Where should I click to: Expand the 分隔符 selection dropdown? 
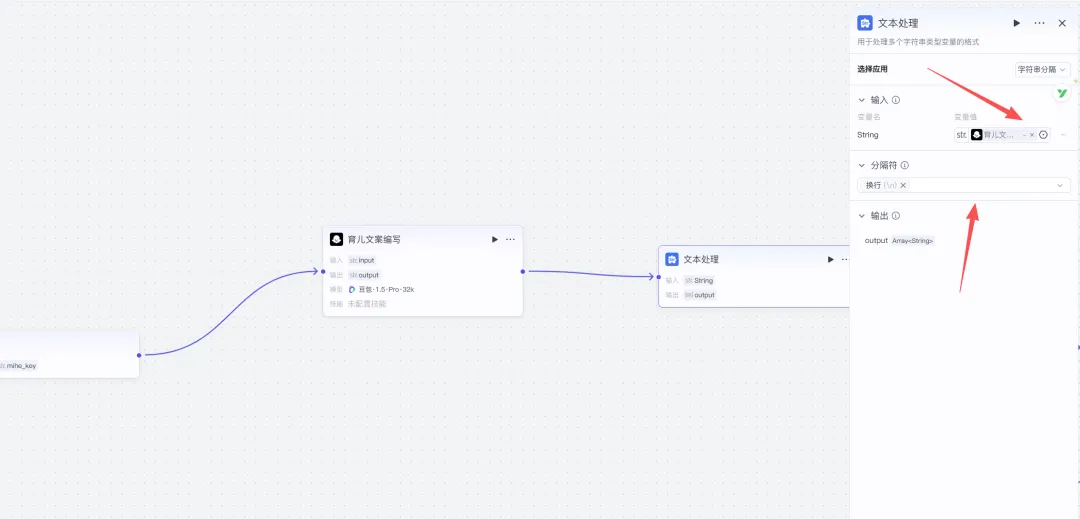(1060, 185)
